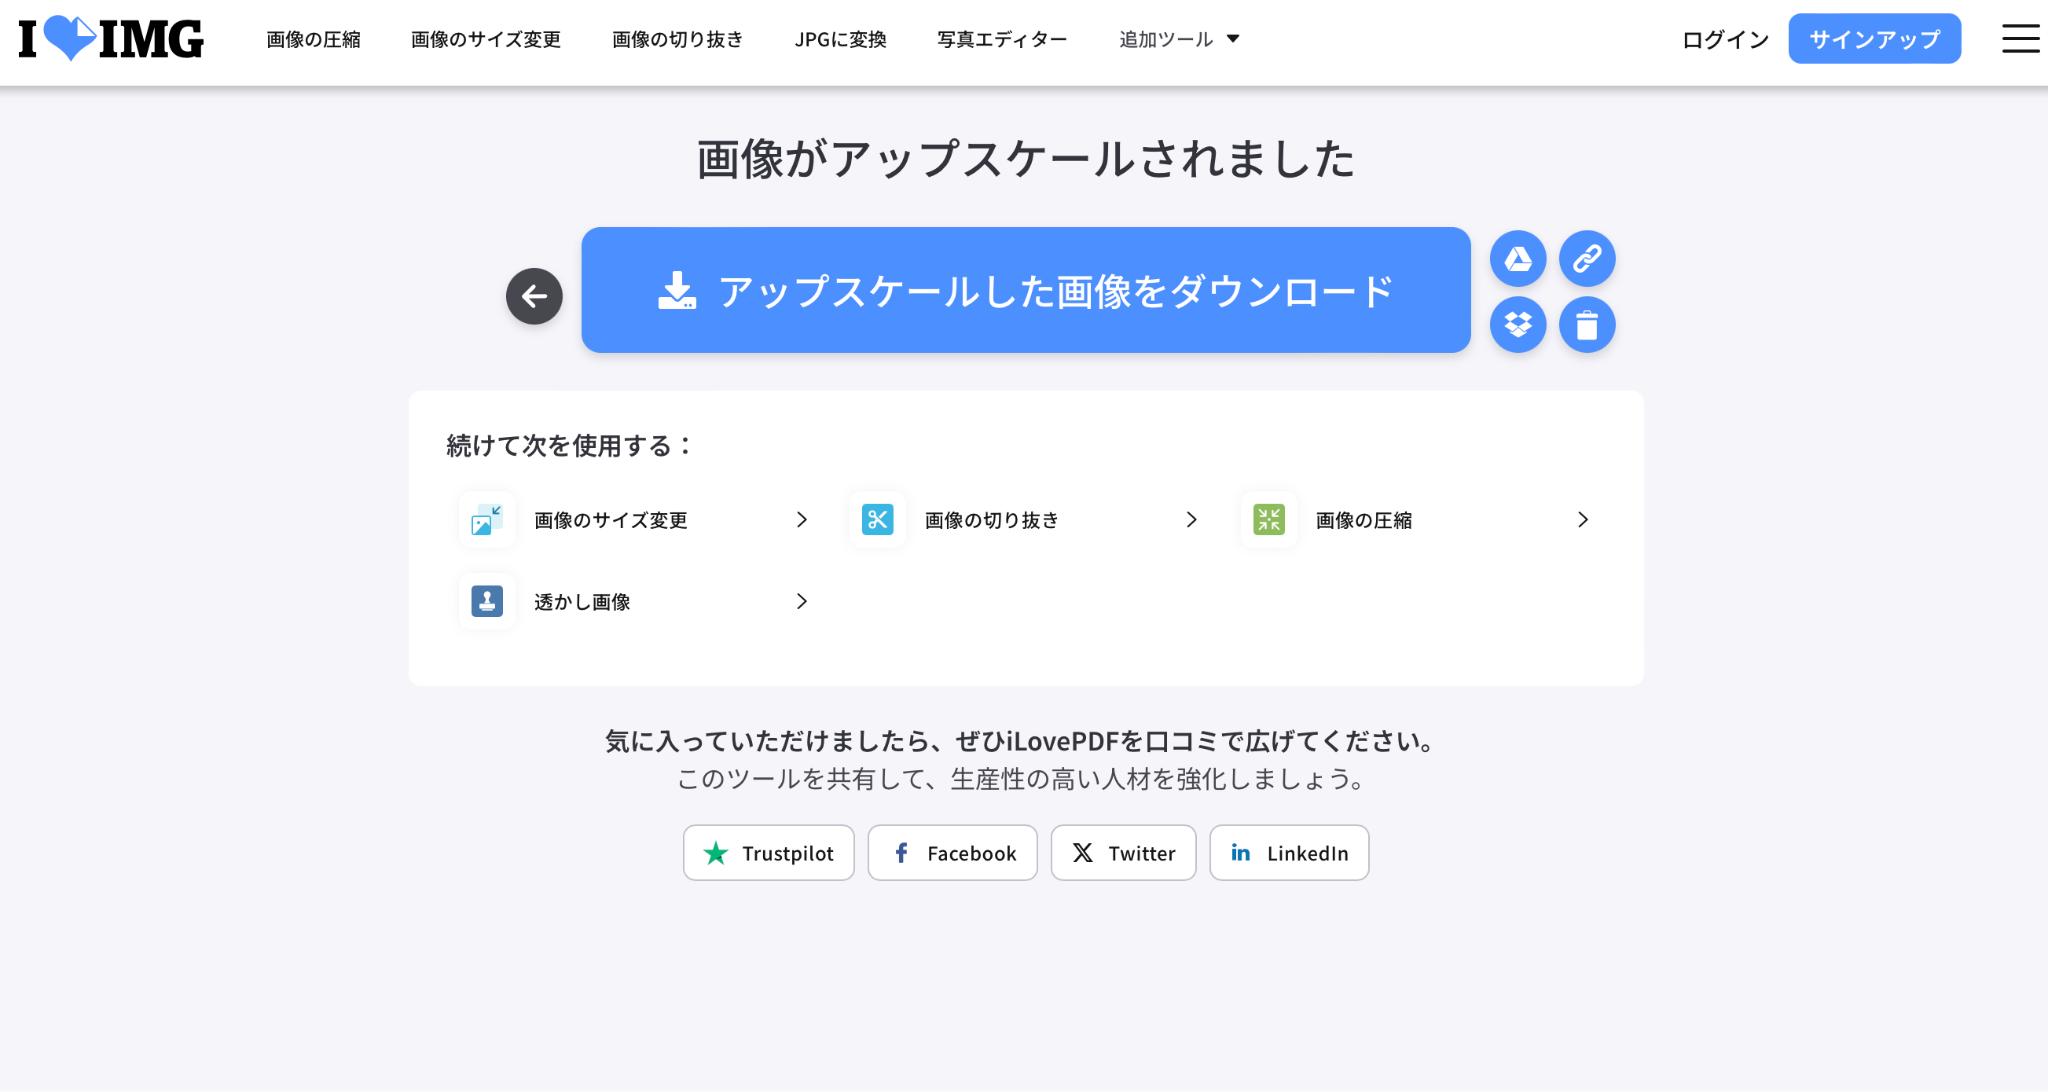
Task: Select 透かし画像 in continue section
Action: [x=582, y=602]
